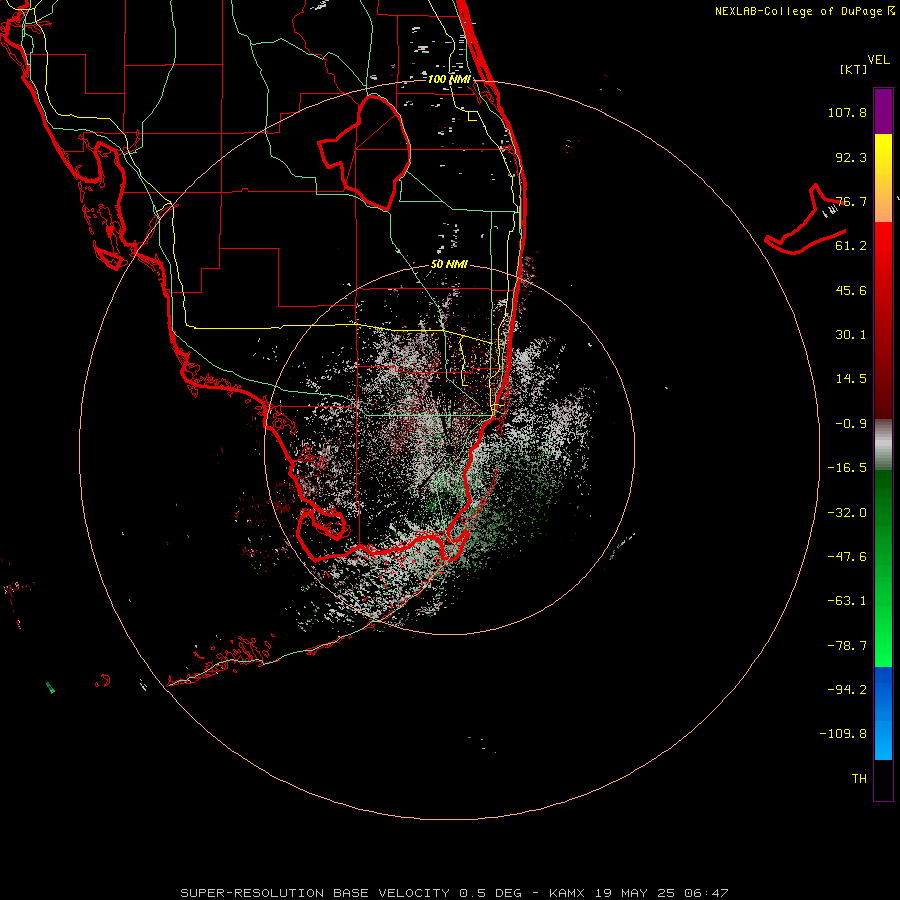Click the 100 NMI range ring label
900x900 pixels.
449,79
